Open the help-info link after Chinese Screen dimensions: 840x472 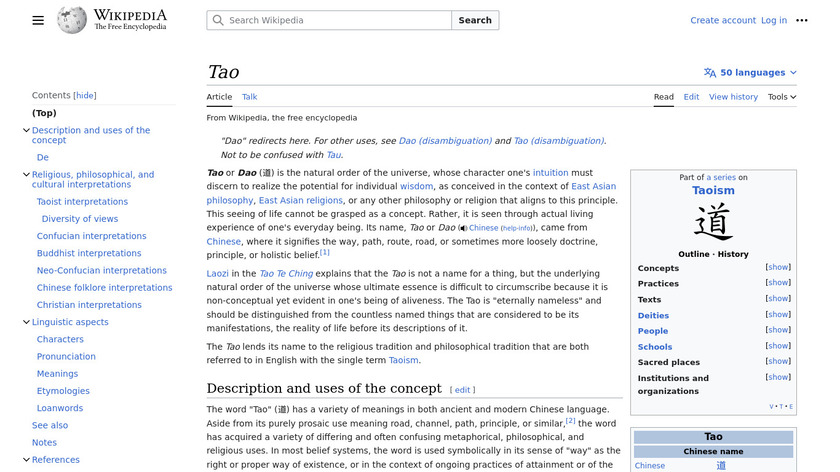coord(518,228)
